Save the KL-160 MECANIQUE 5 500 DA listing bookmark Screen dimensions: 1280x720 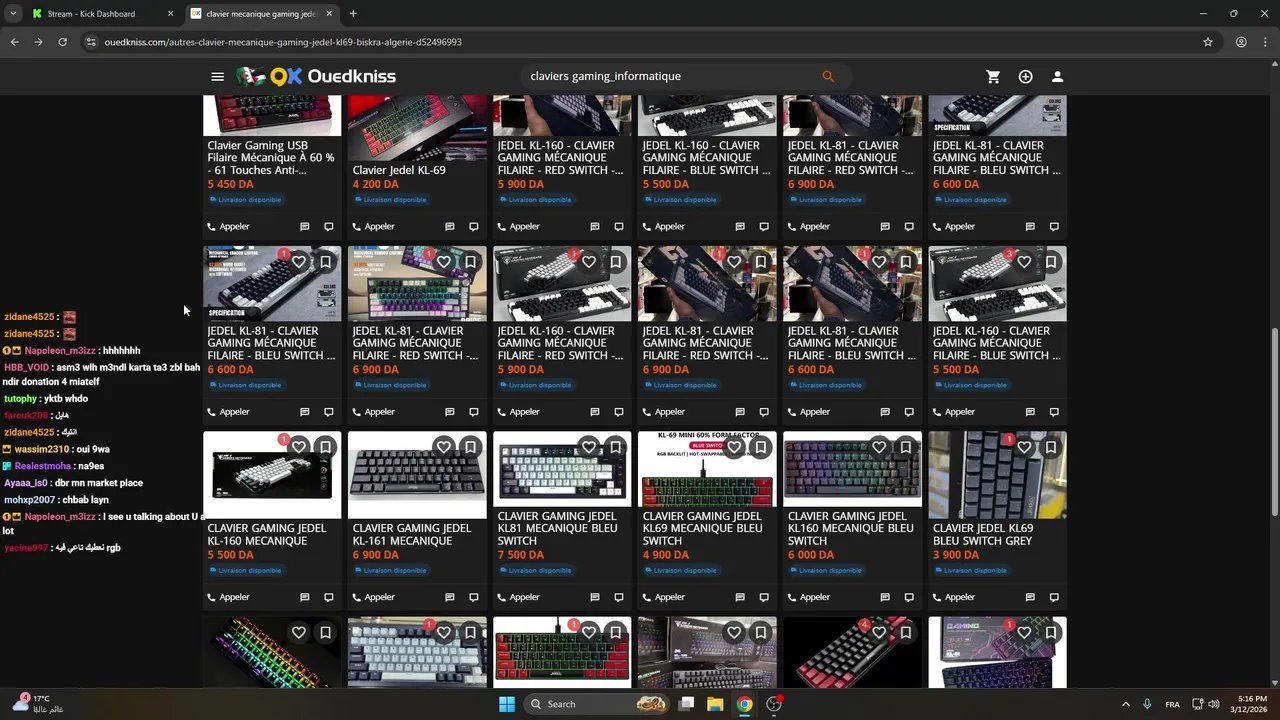(325, 447)
